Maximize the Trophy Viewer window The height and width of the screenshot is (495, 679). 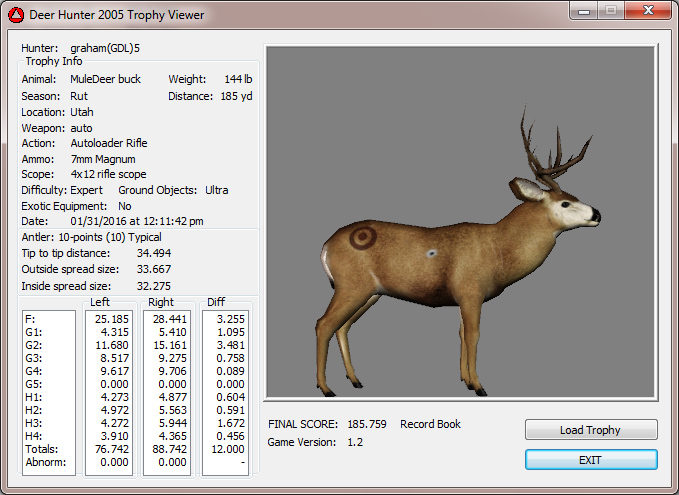pyautogui.click(x=610, y=10)
